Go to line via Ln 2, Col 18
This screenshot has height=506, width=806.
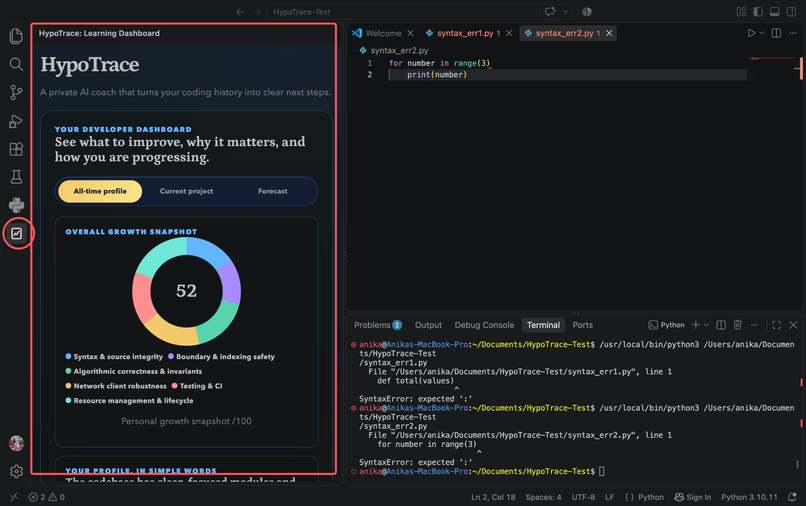pos(493,497)
